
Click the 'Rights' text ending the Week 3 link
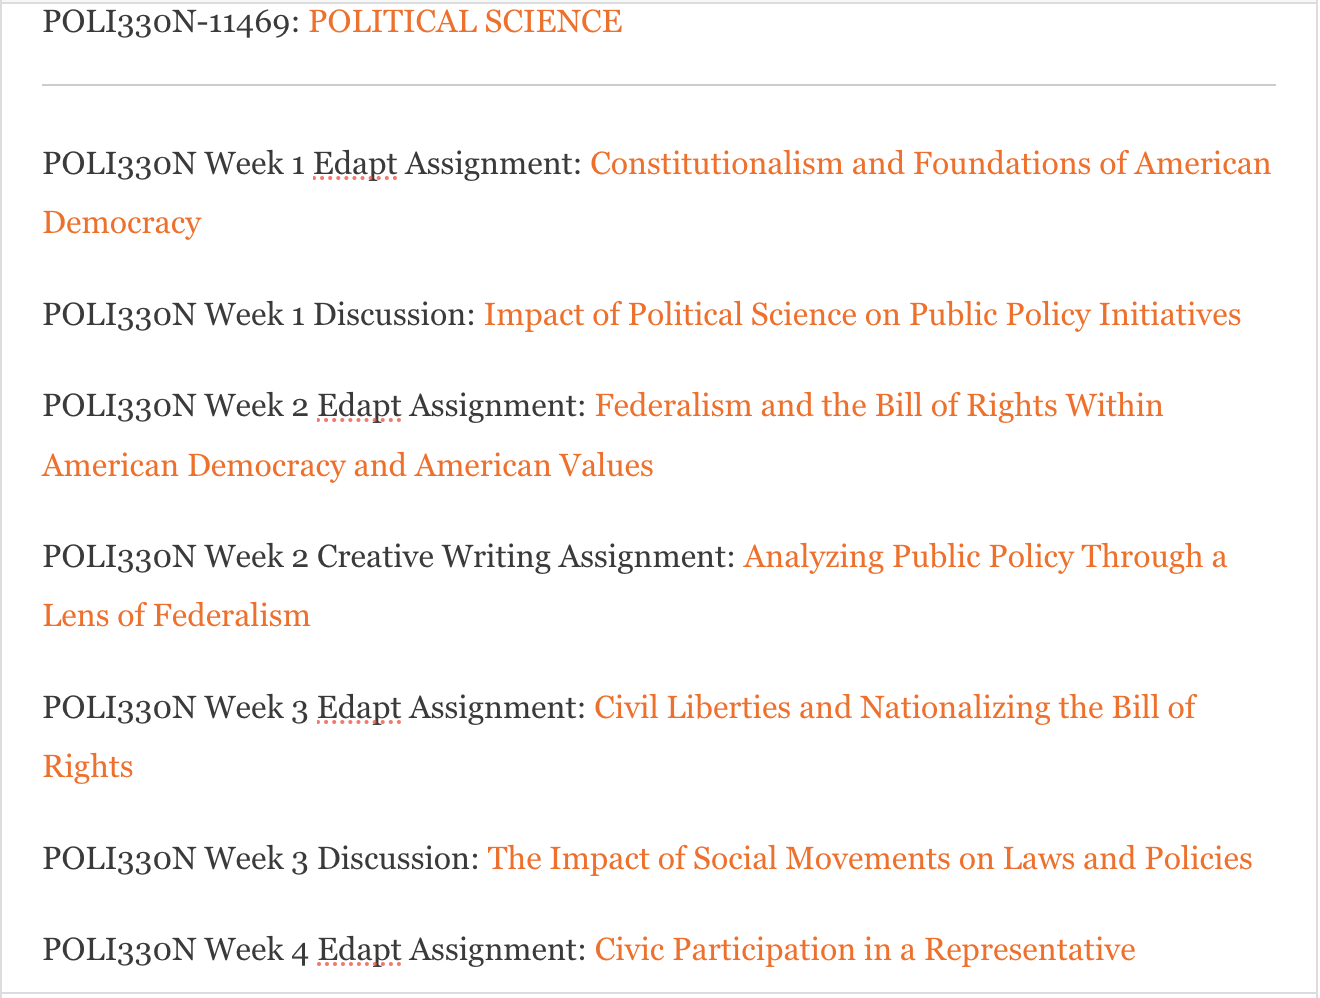coord(88,767)
